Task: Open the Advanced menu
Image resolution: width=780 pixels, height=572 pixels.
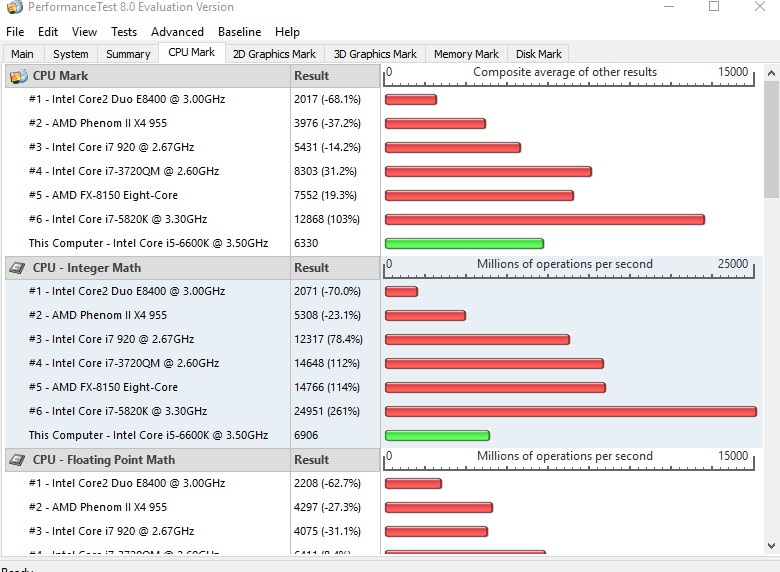Action: [177, 32]
